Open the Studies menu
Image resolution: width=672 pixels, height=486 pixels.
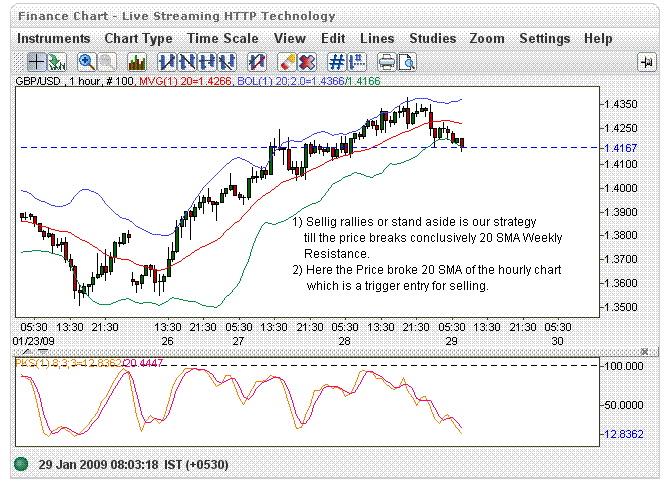432,39
